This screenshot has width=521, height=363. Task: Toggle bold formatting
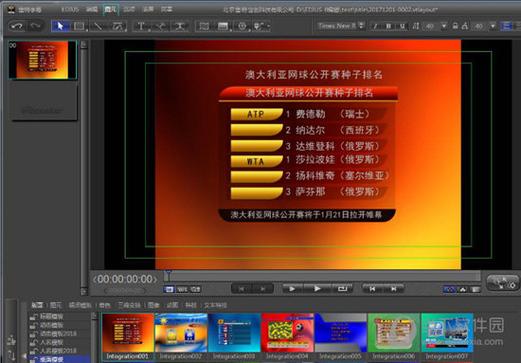tap(388, 26)
